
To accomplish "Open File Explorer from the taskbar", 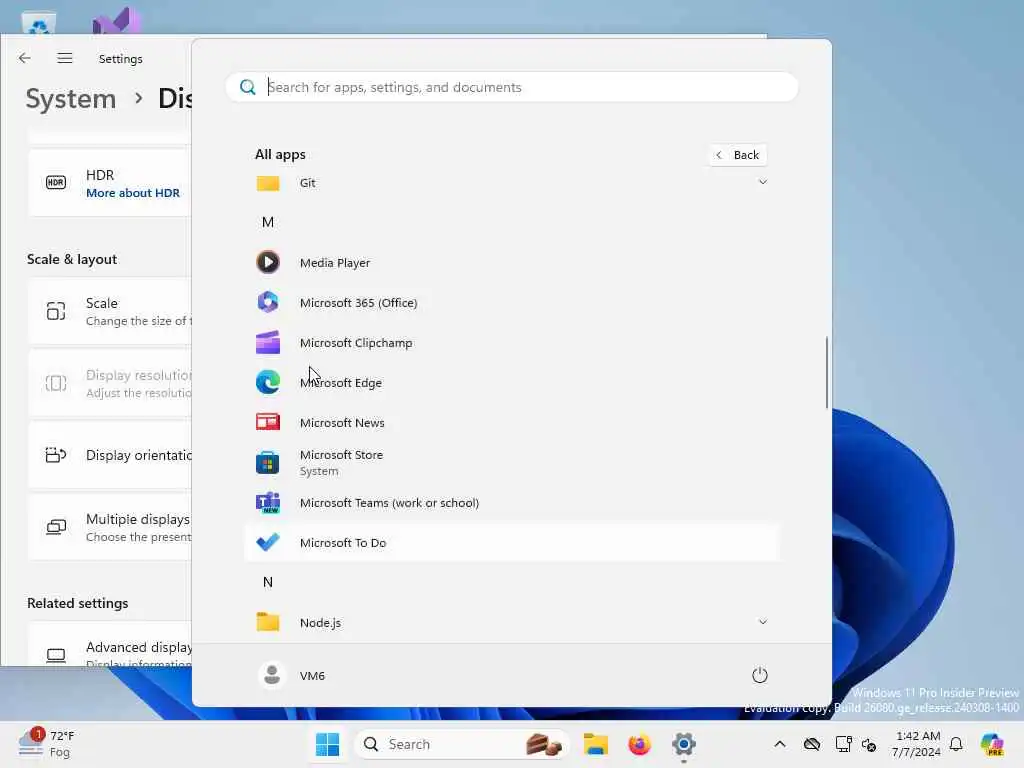I will [x=596, y=744].
